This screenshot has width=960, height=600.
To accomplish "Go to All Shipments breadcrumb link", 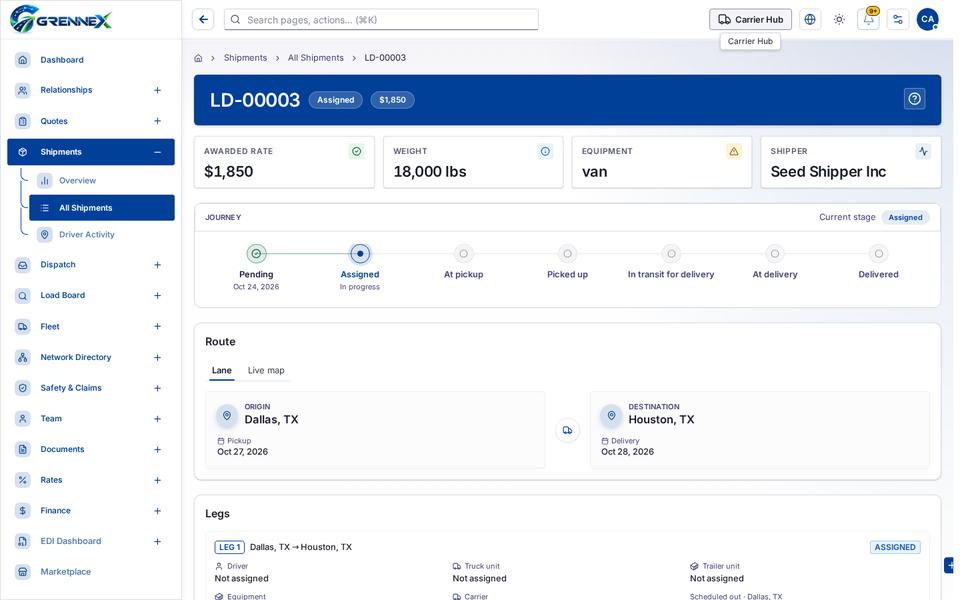I will 315,58.
